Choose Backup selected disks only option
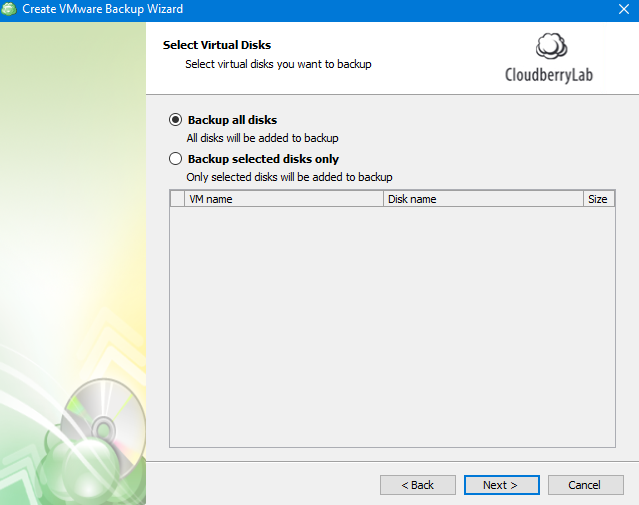This screenshot has height=505, width=639. pos(175,159)
